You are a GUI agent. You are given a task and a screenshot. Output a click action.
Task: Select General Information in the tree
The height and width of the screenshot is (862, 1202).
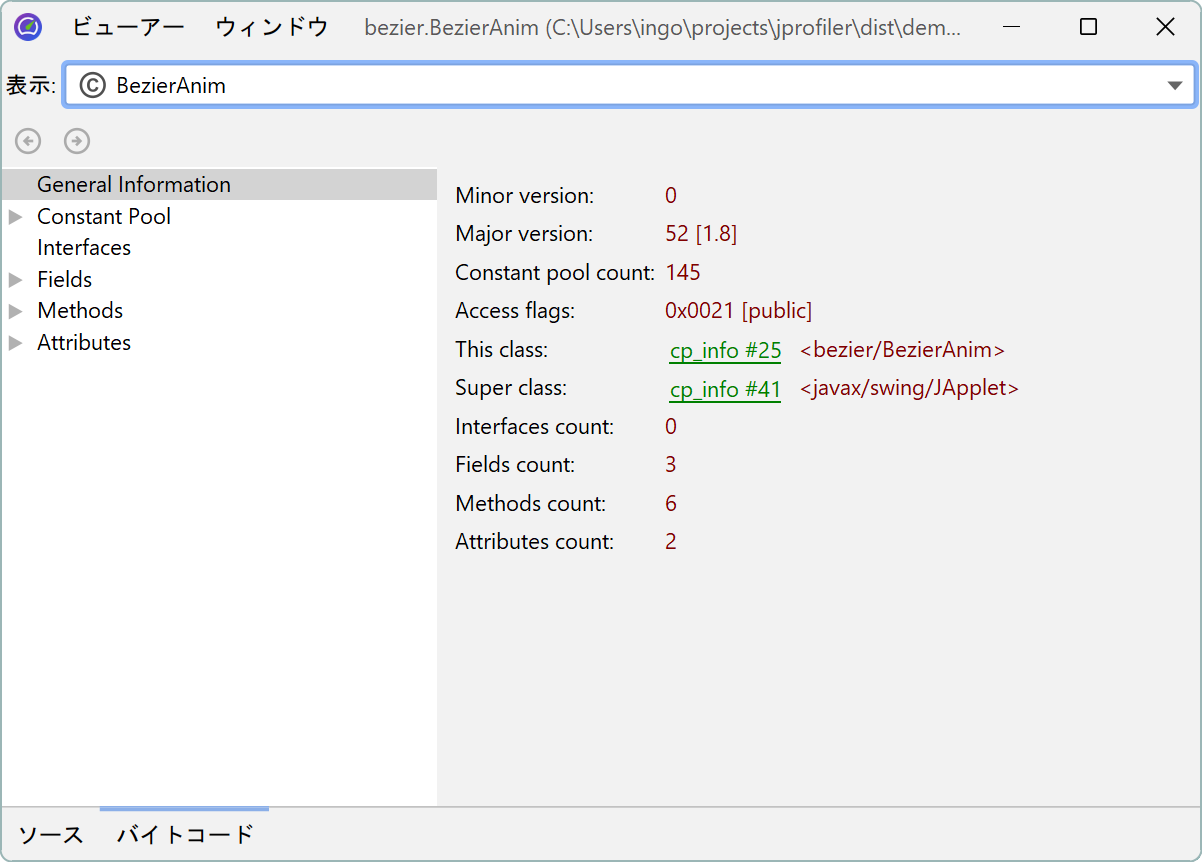coord(134,185)
